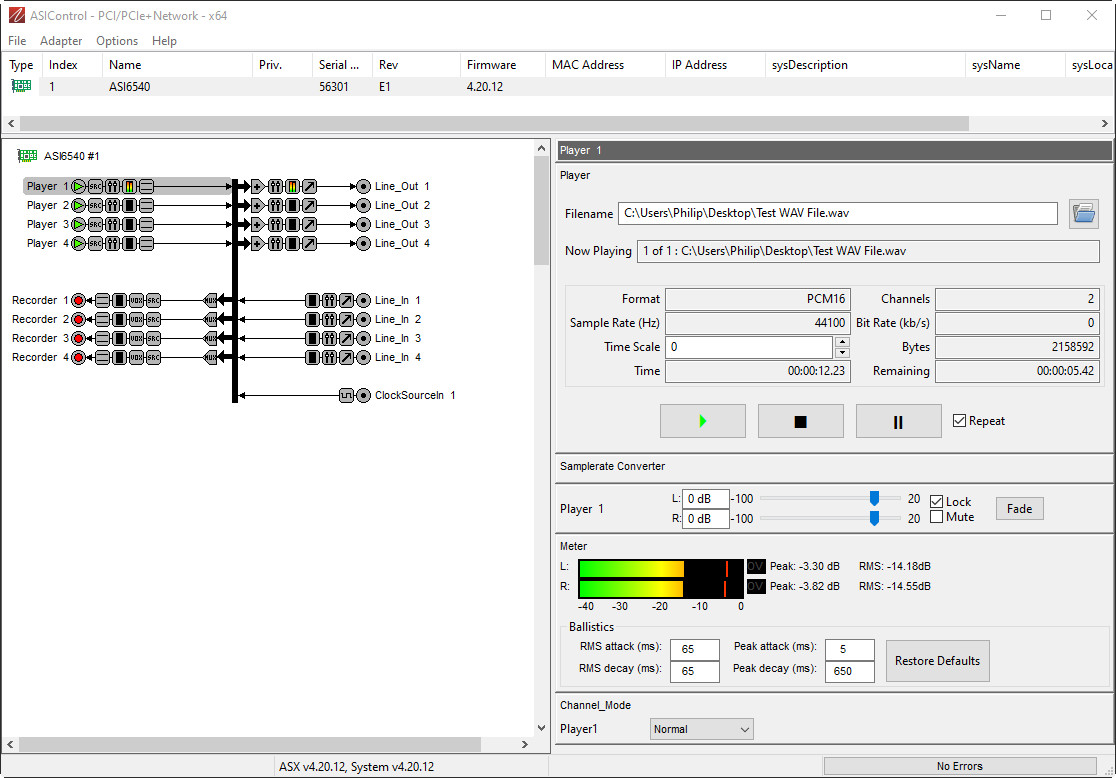Open the Adapter menu
Screen dimensions: 1116x778
61,41
